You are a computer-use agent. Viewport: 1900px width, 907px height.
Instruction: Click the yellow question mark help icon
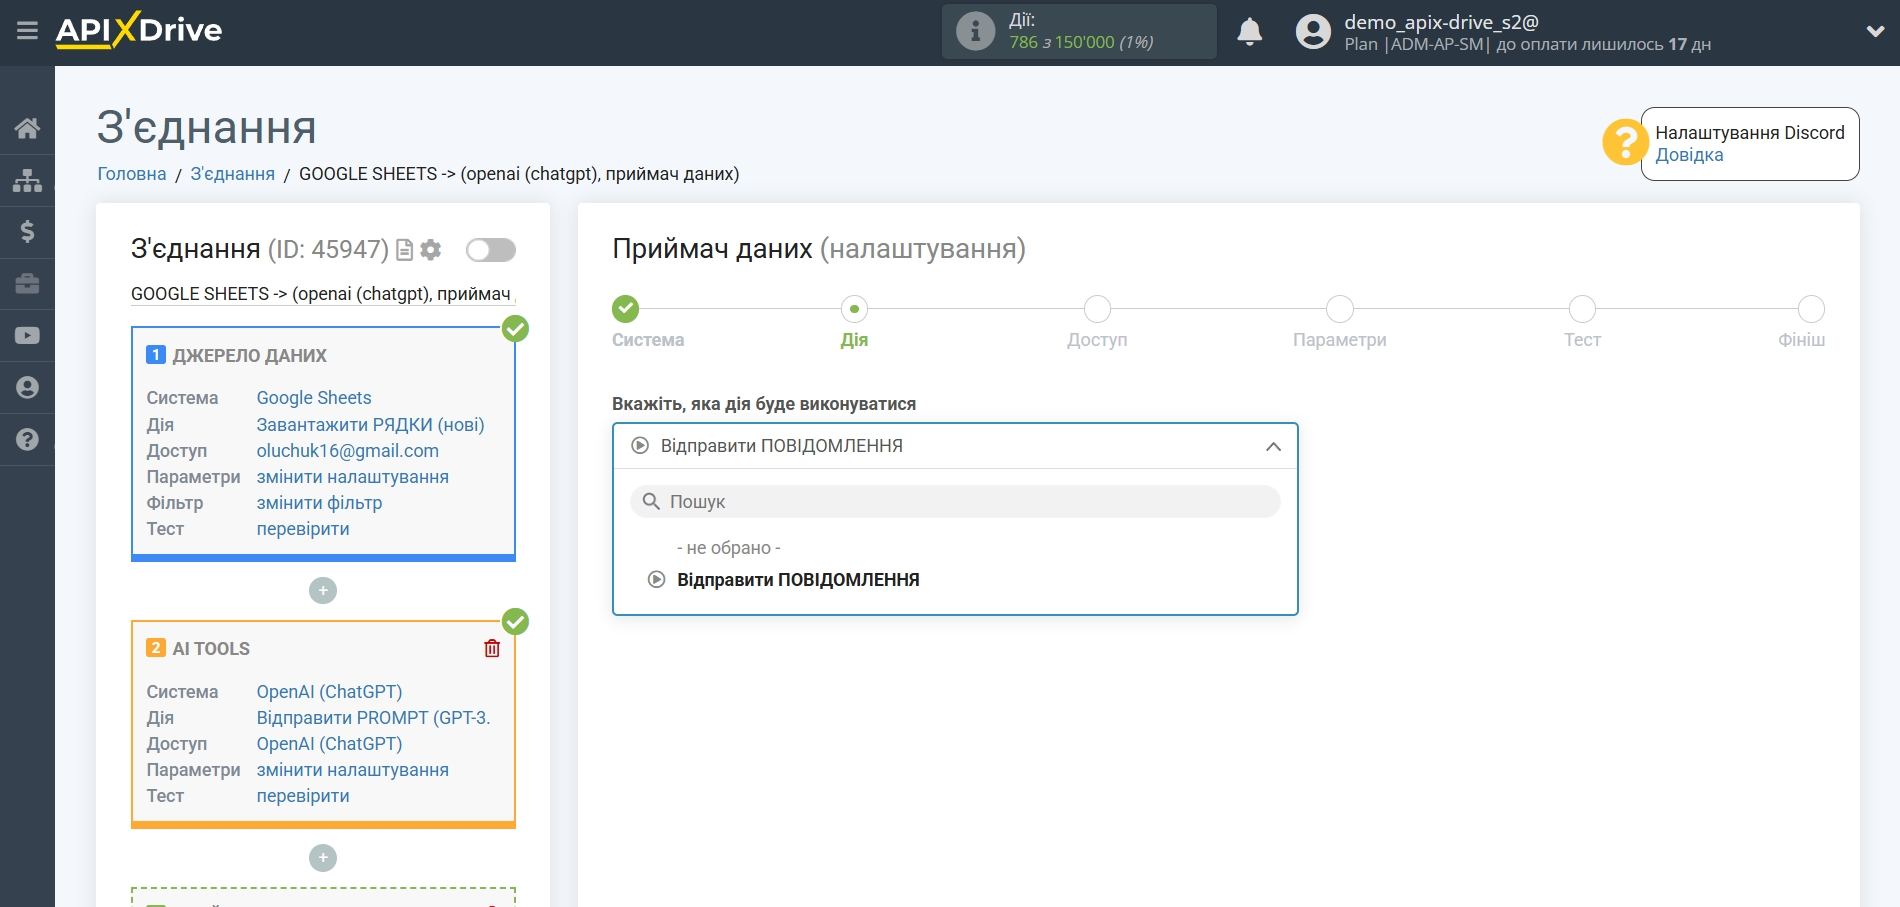[x=1625, y=143]
